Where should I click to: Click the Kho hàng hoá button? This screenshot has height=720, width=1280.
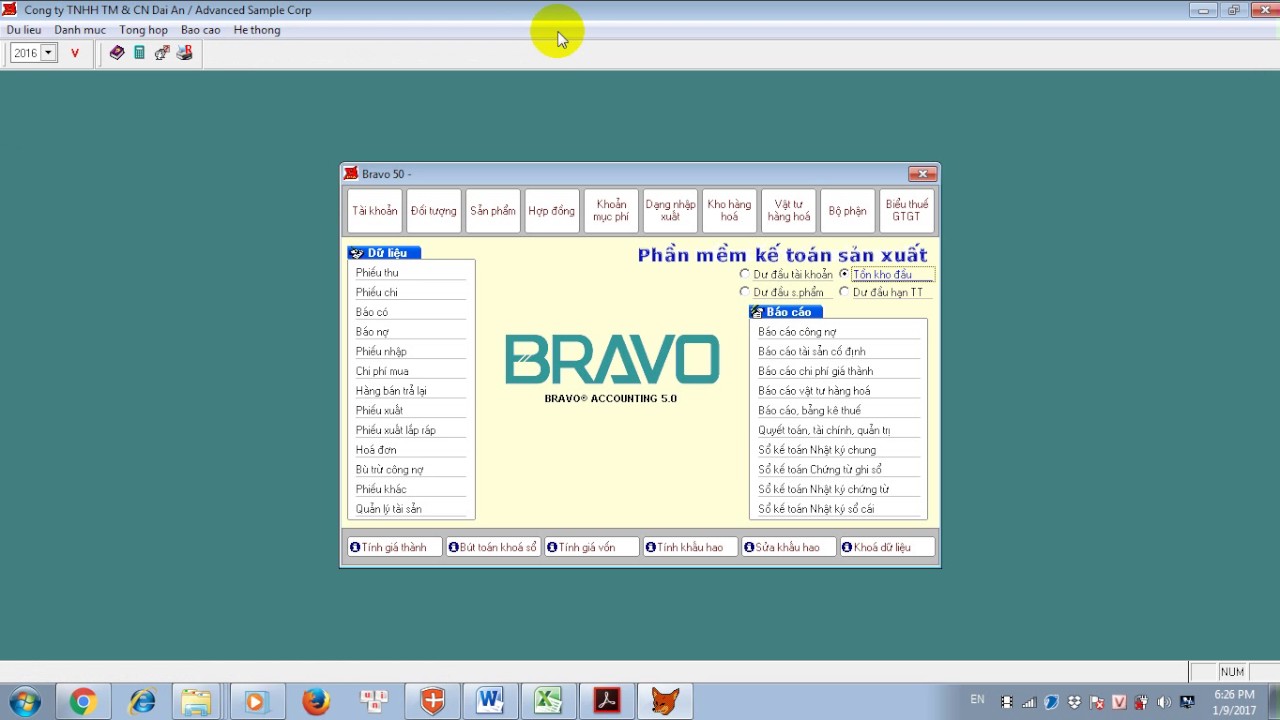tap(729, 211)
